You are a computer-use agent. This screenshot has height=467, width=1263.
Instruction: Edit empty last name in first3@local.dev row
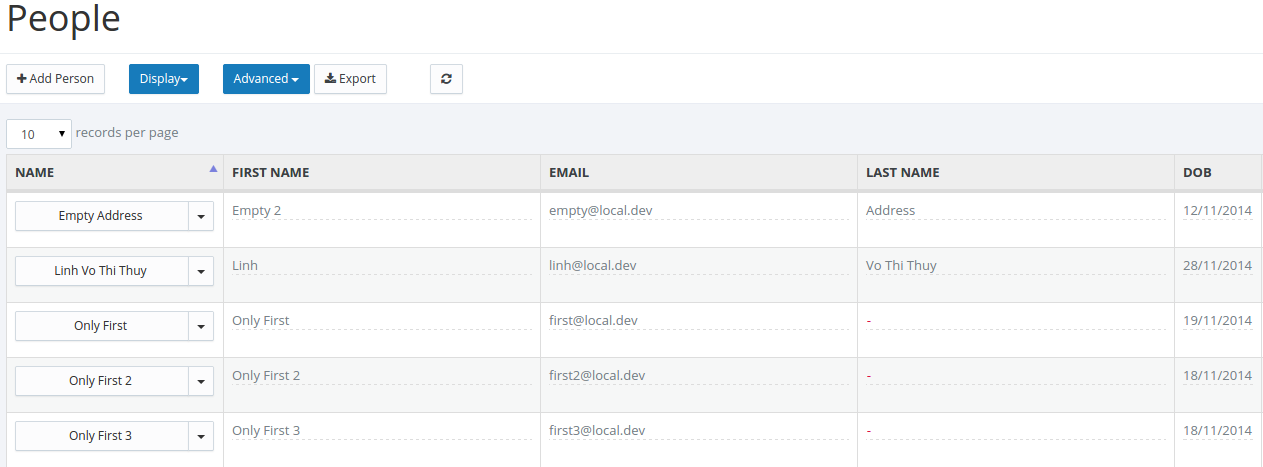(1015, 431)
